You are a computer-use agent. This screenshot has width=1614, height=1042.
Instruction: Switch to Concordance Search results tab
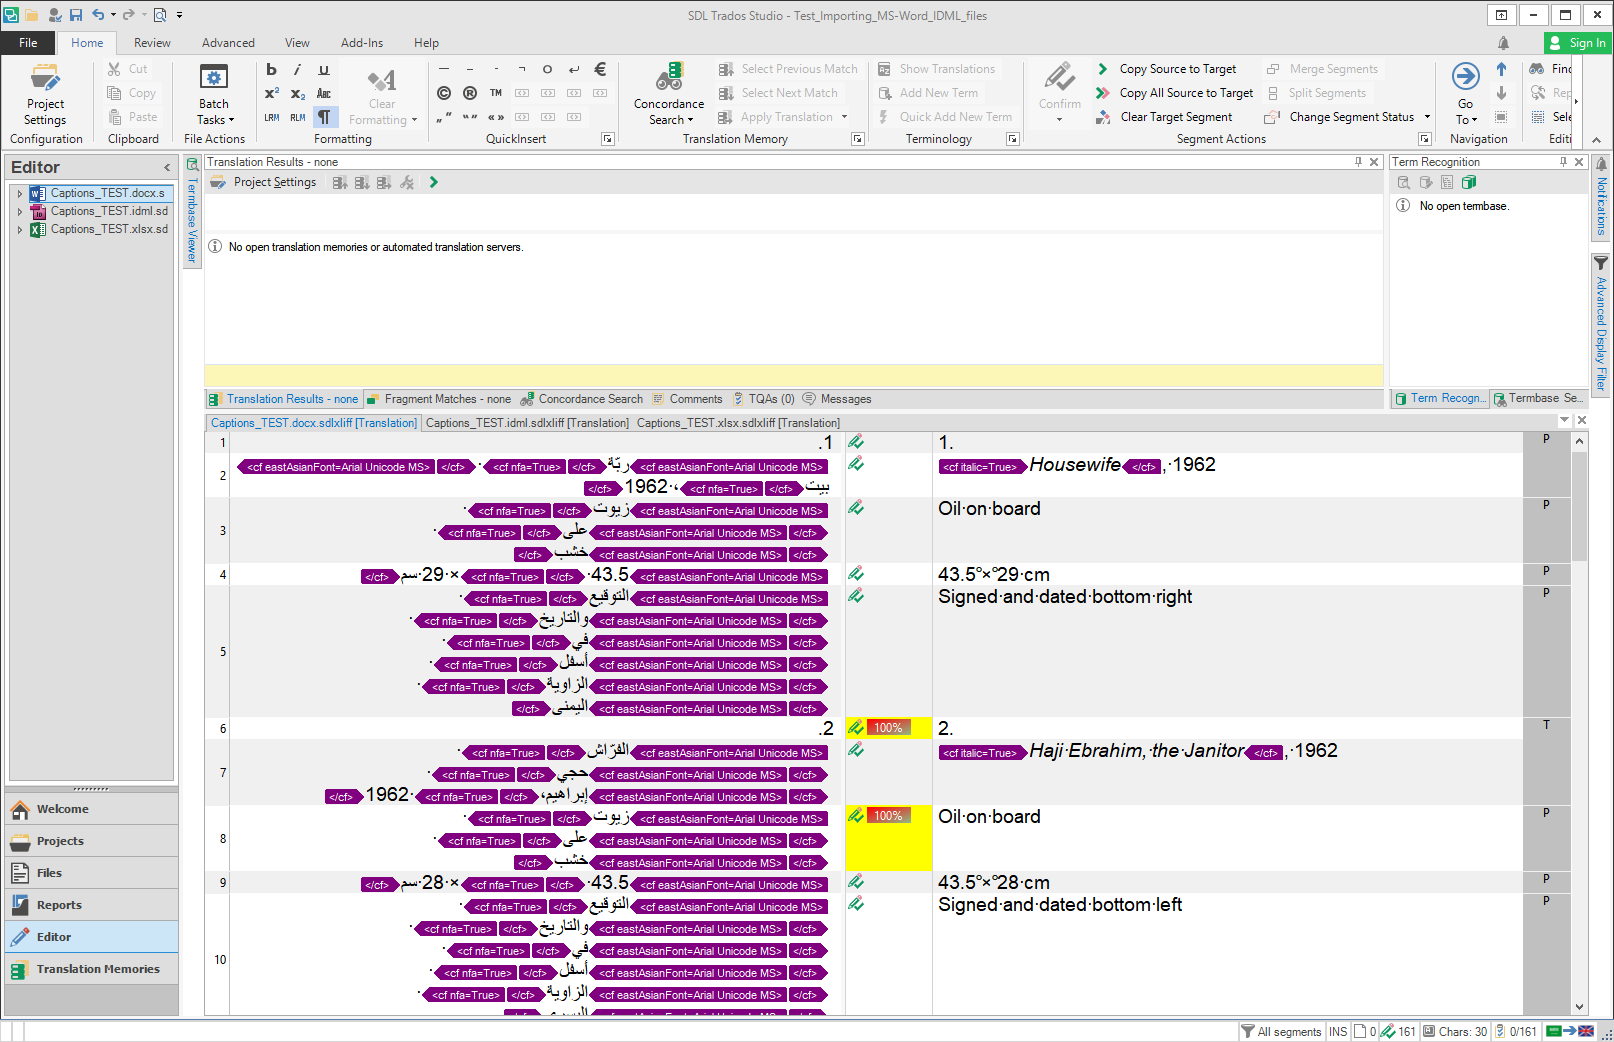[581, 399]
